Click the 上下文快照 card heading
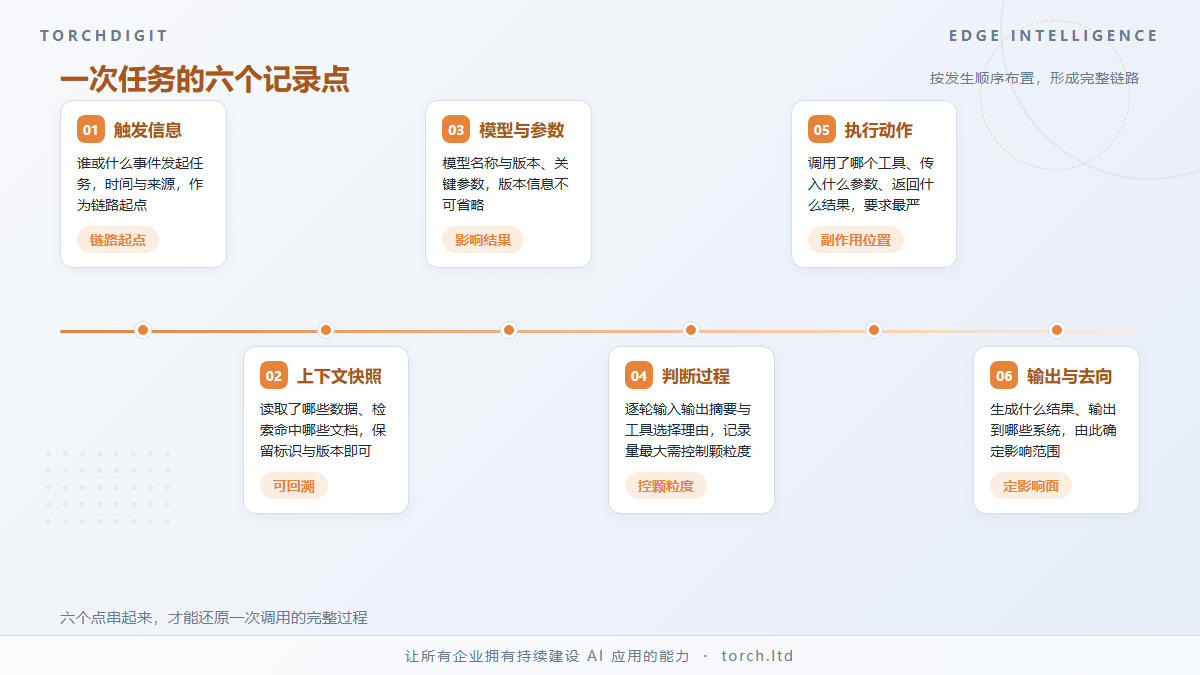The width and height of the screenshot is (1200, 675). [x=339, y=376]
